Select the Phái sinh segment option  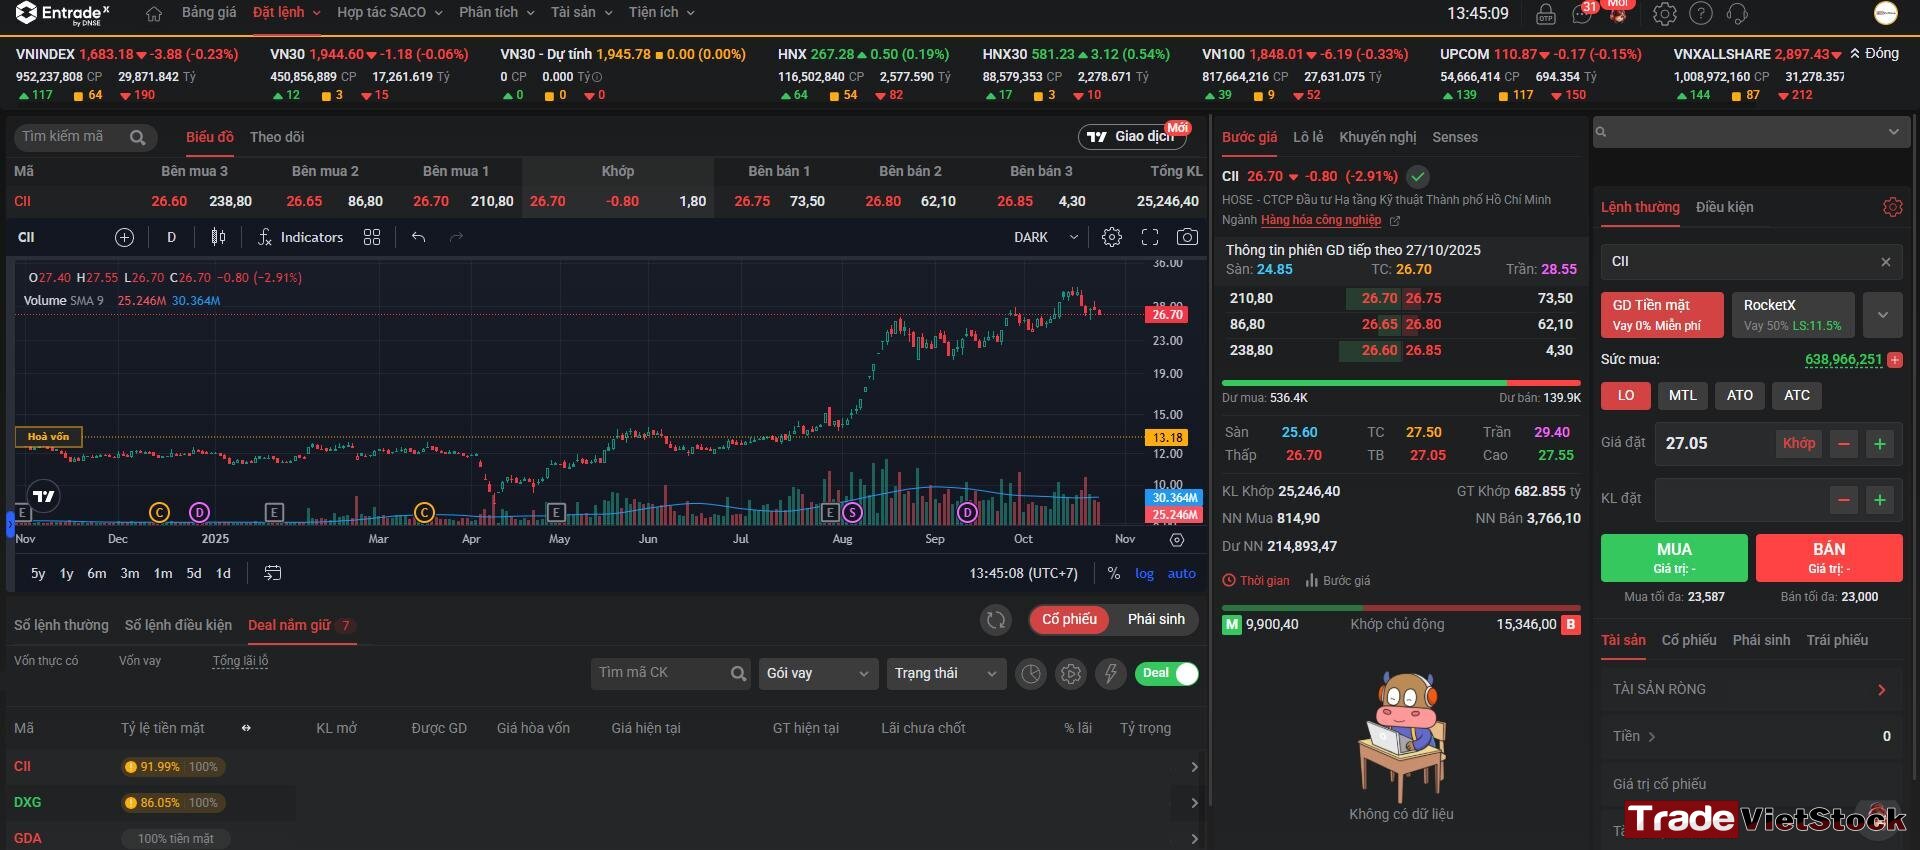pyautogui.click(x=1156, y=619)
